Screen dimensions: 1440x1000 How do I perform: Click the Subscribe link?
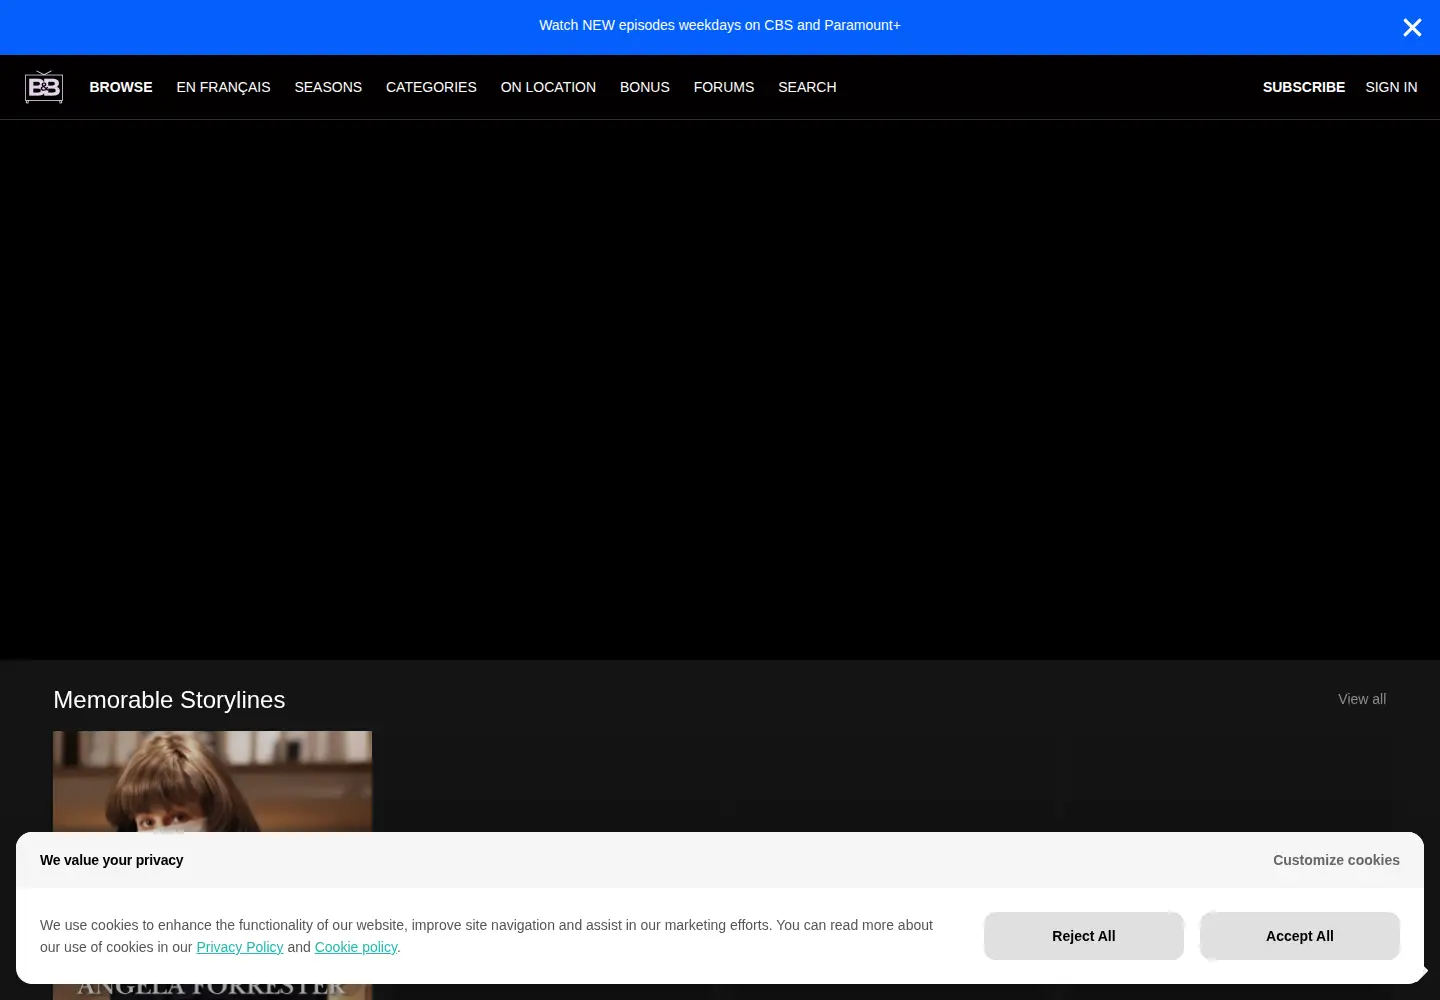pos(1304,87)
